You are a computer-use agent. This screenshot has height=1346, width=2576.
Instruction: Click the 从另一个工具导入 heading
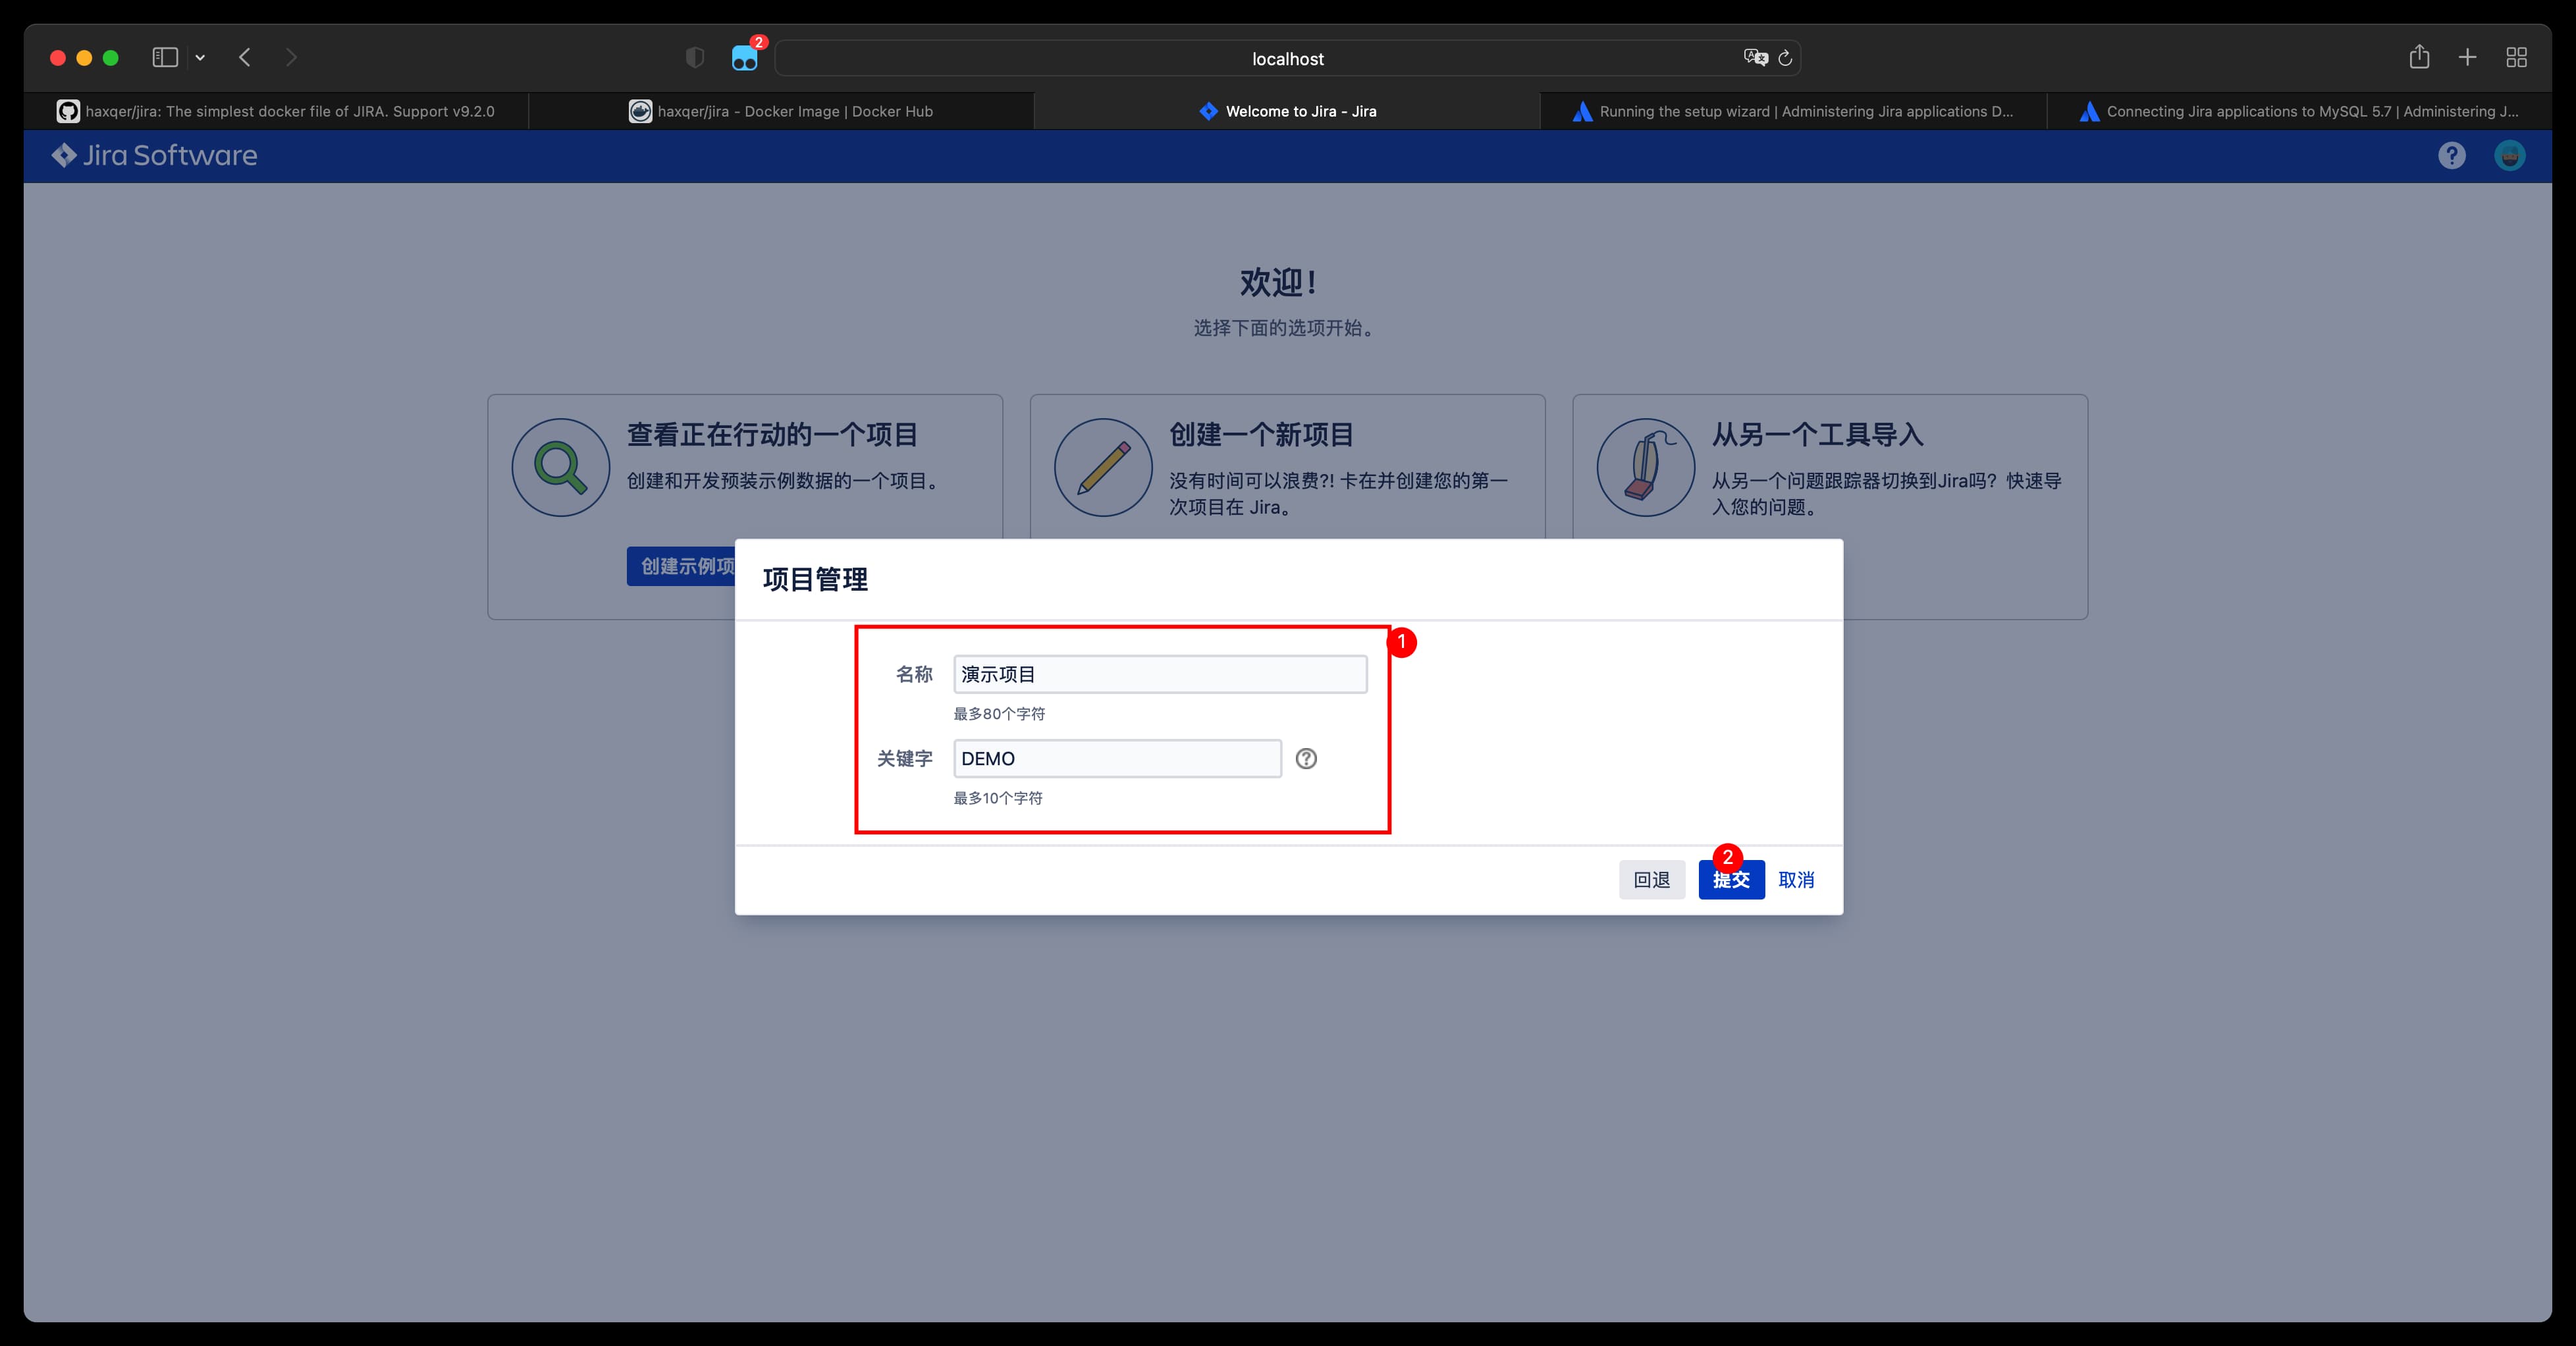(x=1817, y=434)
